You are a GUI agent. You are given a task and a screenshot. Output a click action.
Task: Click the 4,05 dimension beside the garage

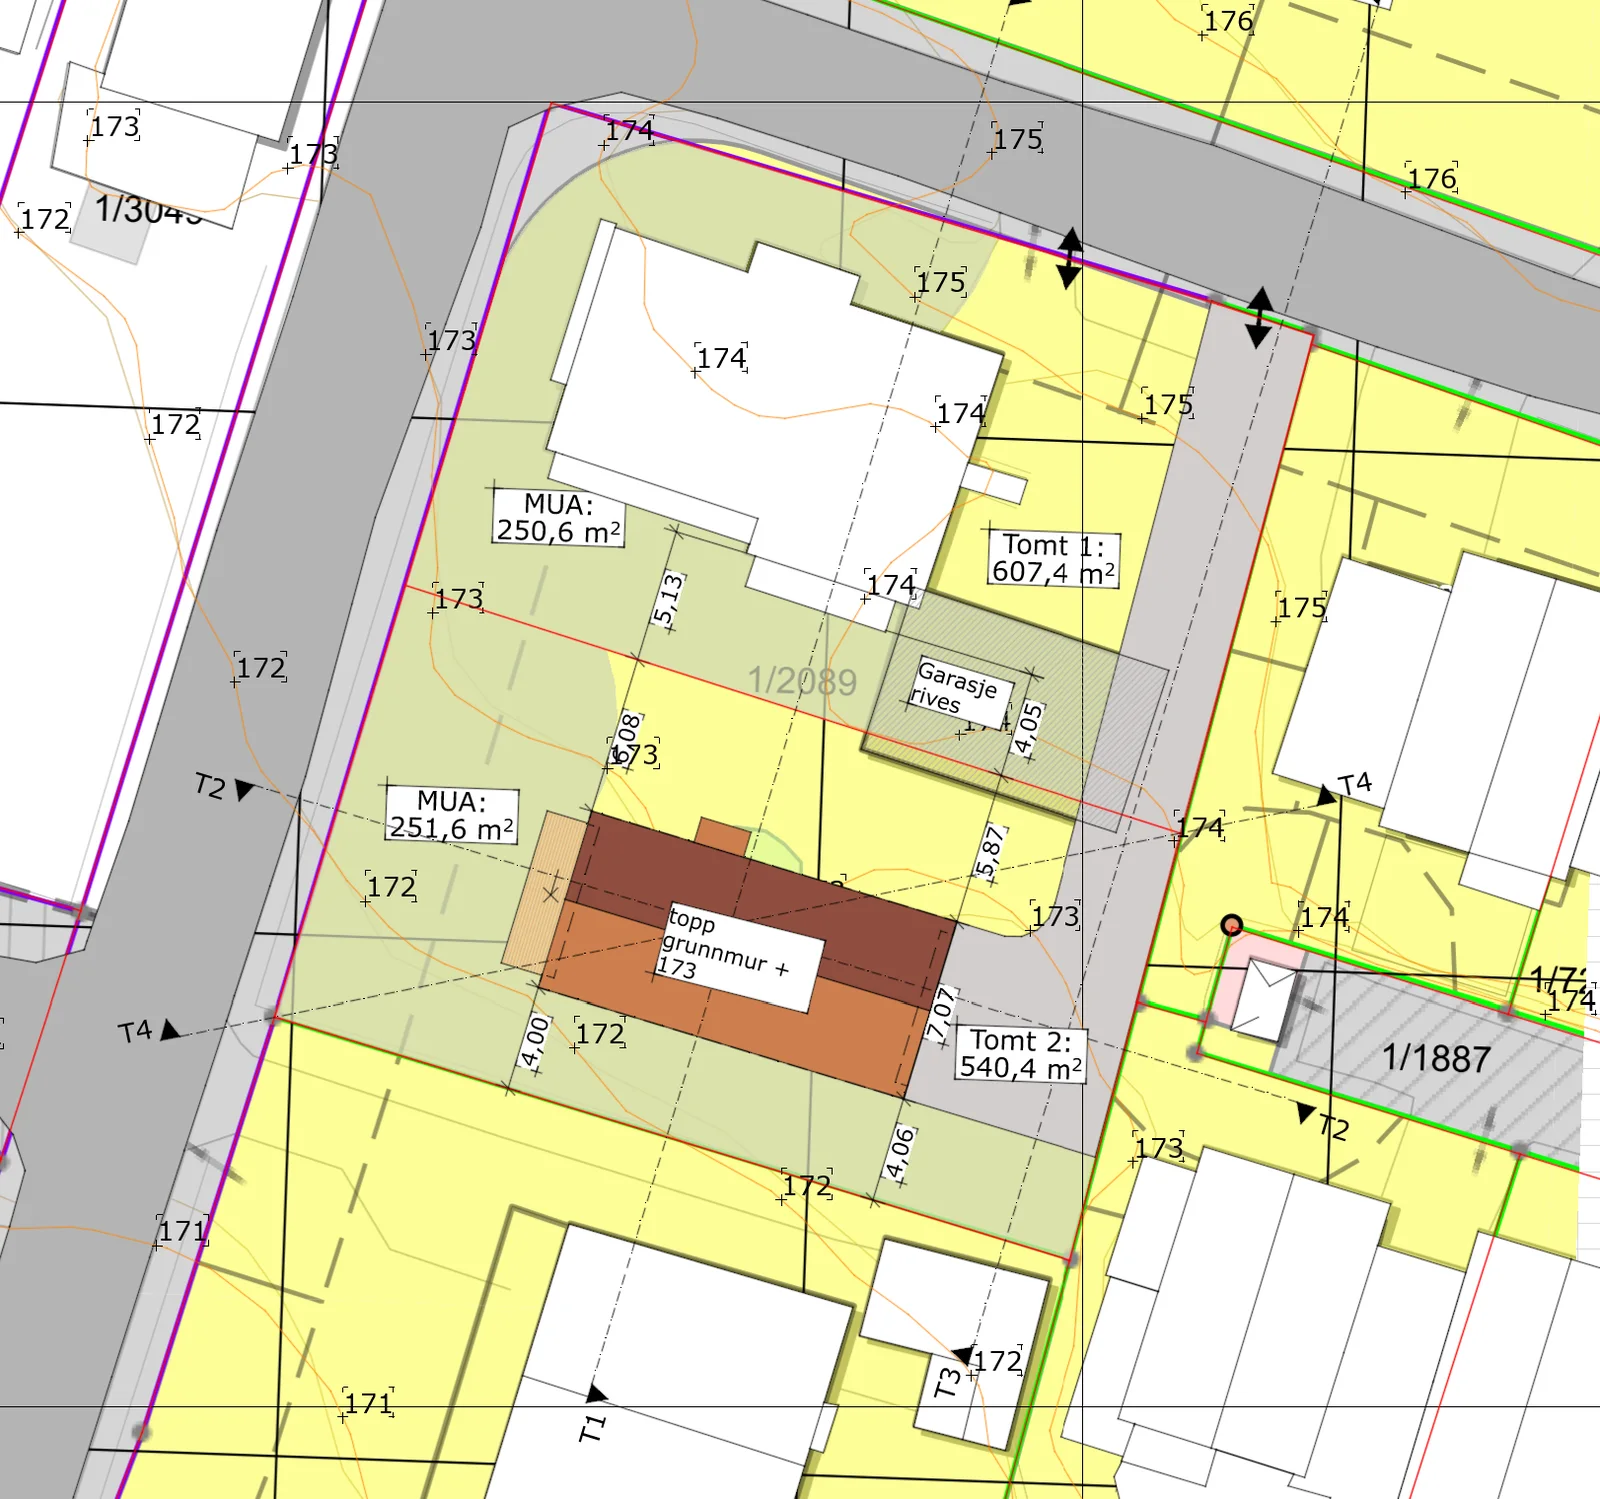point(1028,728)
